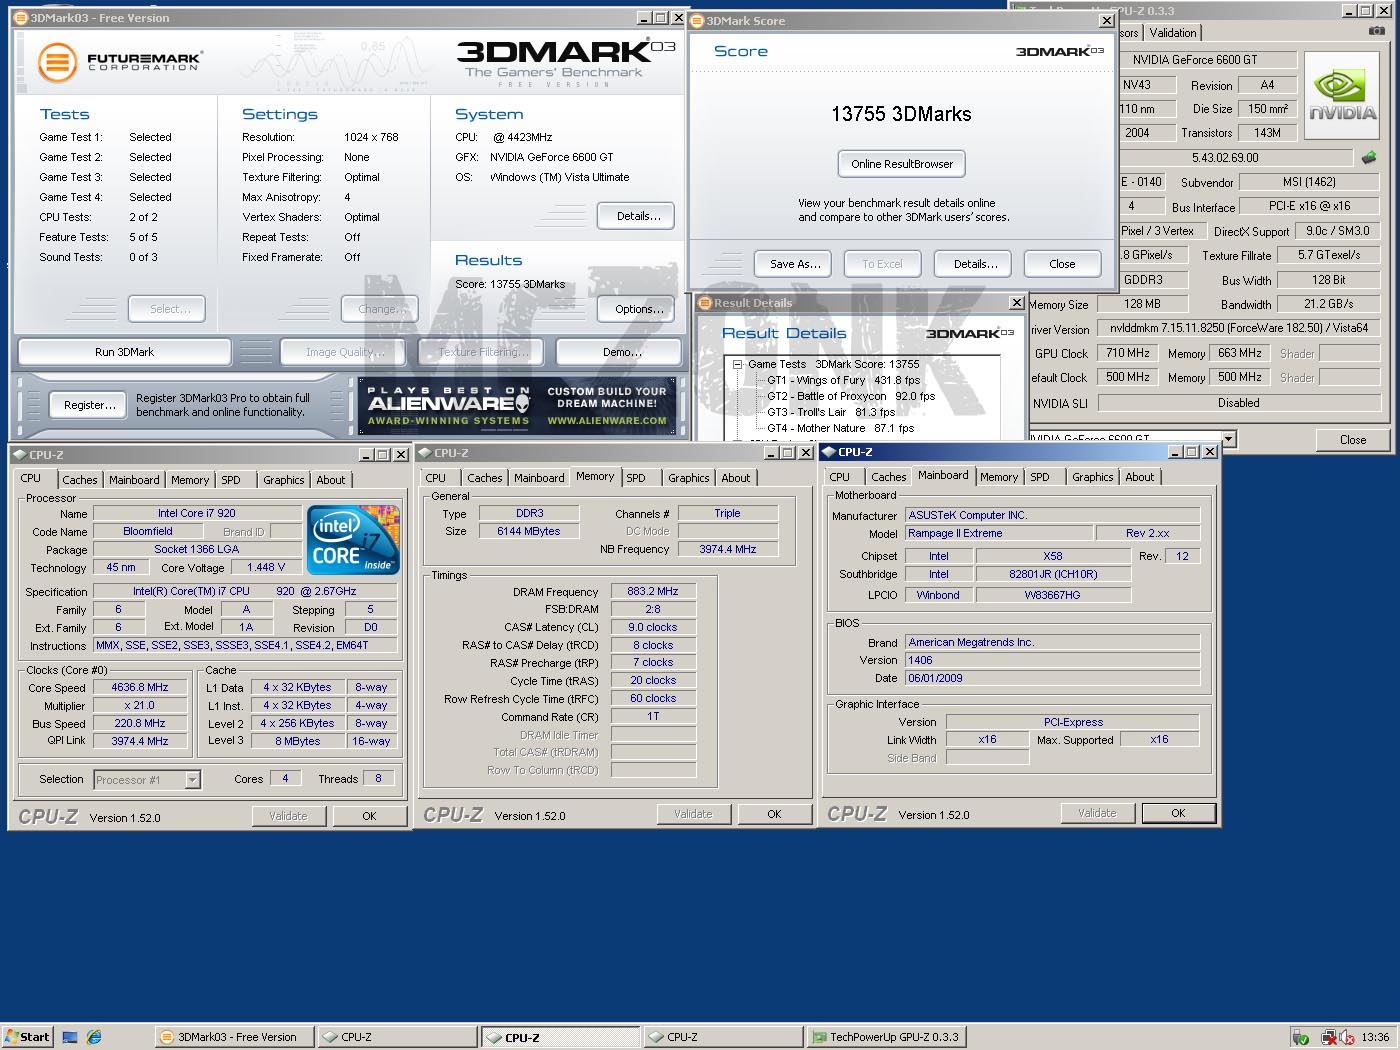This screenshot has height=1050, width=1400.
Task: Click title icon of CPU-Z Processor window
Action: 20,455
